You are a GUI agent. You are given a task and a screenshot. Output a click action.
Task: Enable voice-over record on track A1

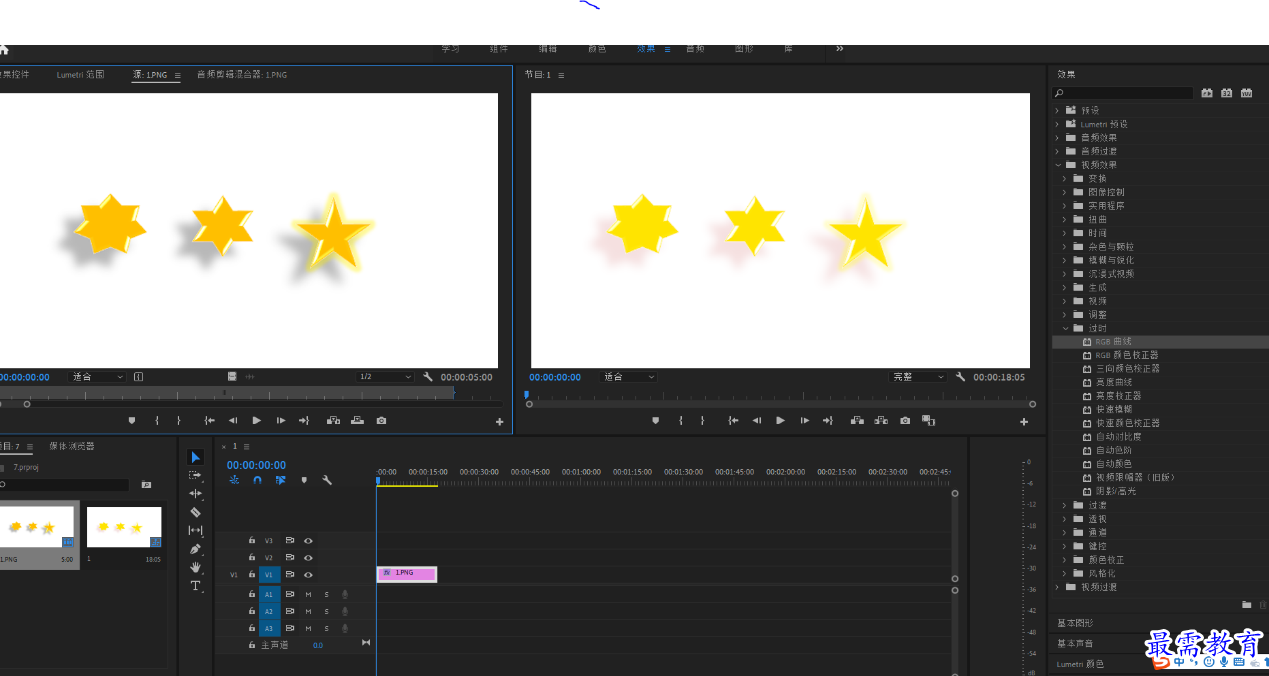(x=345, y=594)
